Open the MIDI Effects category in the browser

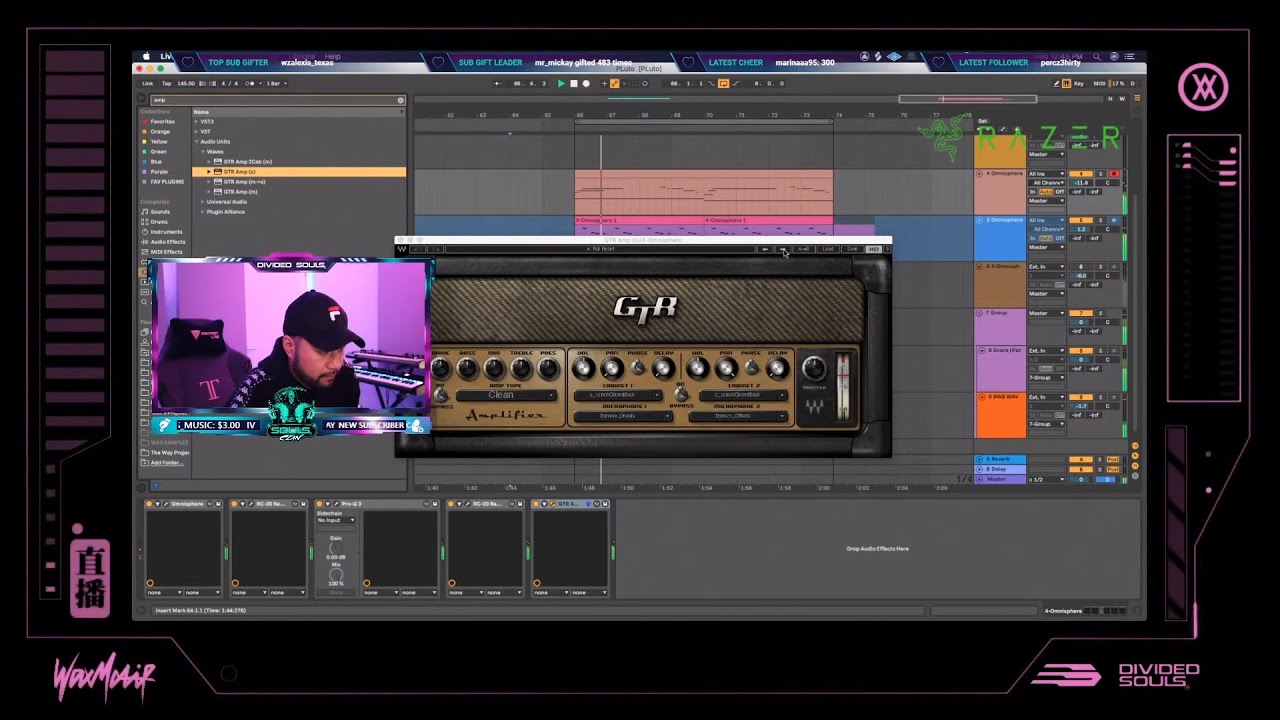coord(166,251)
